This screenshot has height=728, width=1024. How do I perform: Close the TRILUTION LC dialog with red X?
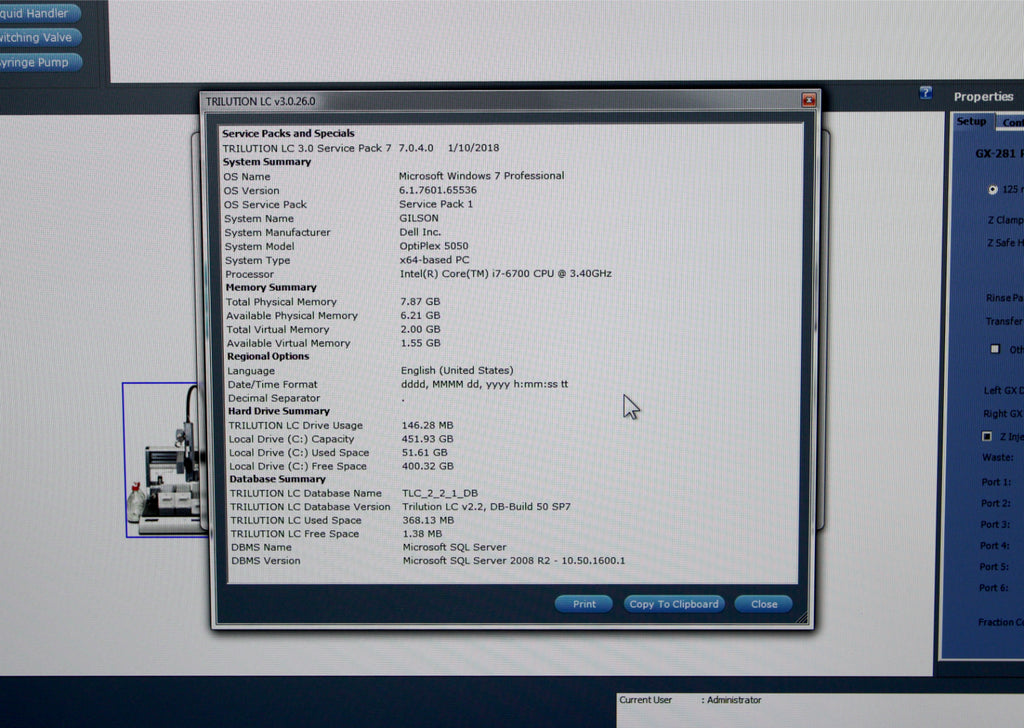click(x=808, y=100)
